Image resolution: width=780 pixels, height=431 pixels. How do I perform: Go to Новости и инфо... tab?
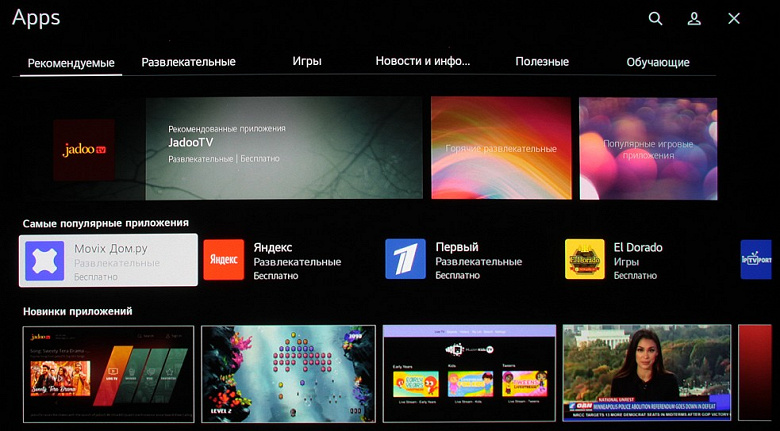pyautogui.click(x=423, y=61)
